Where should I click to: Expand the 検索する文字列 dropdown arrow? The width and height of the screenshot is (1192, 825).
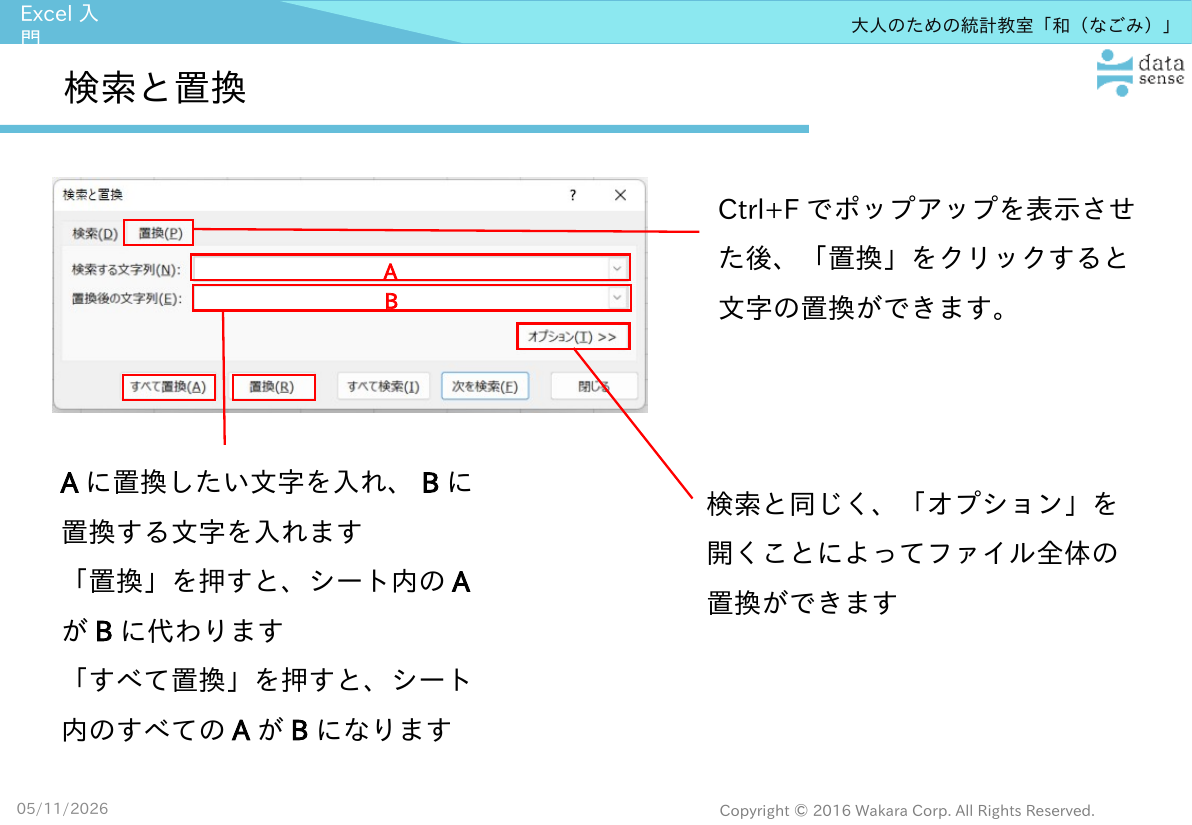pos(617,268)
